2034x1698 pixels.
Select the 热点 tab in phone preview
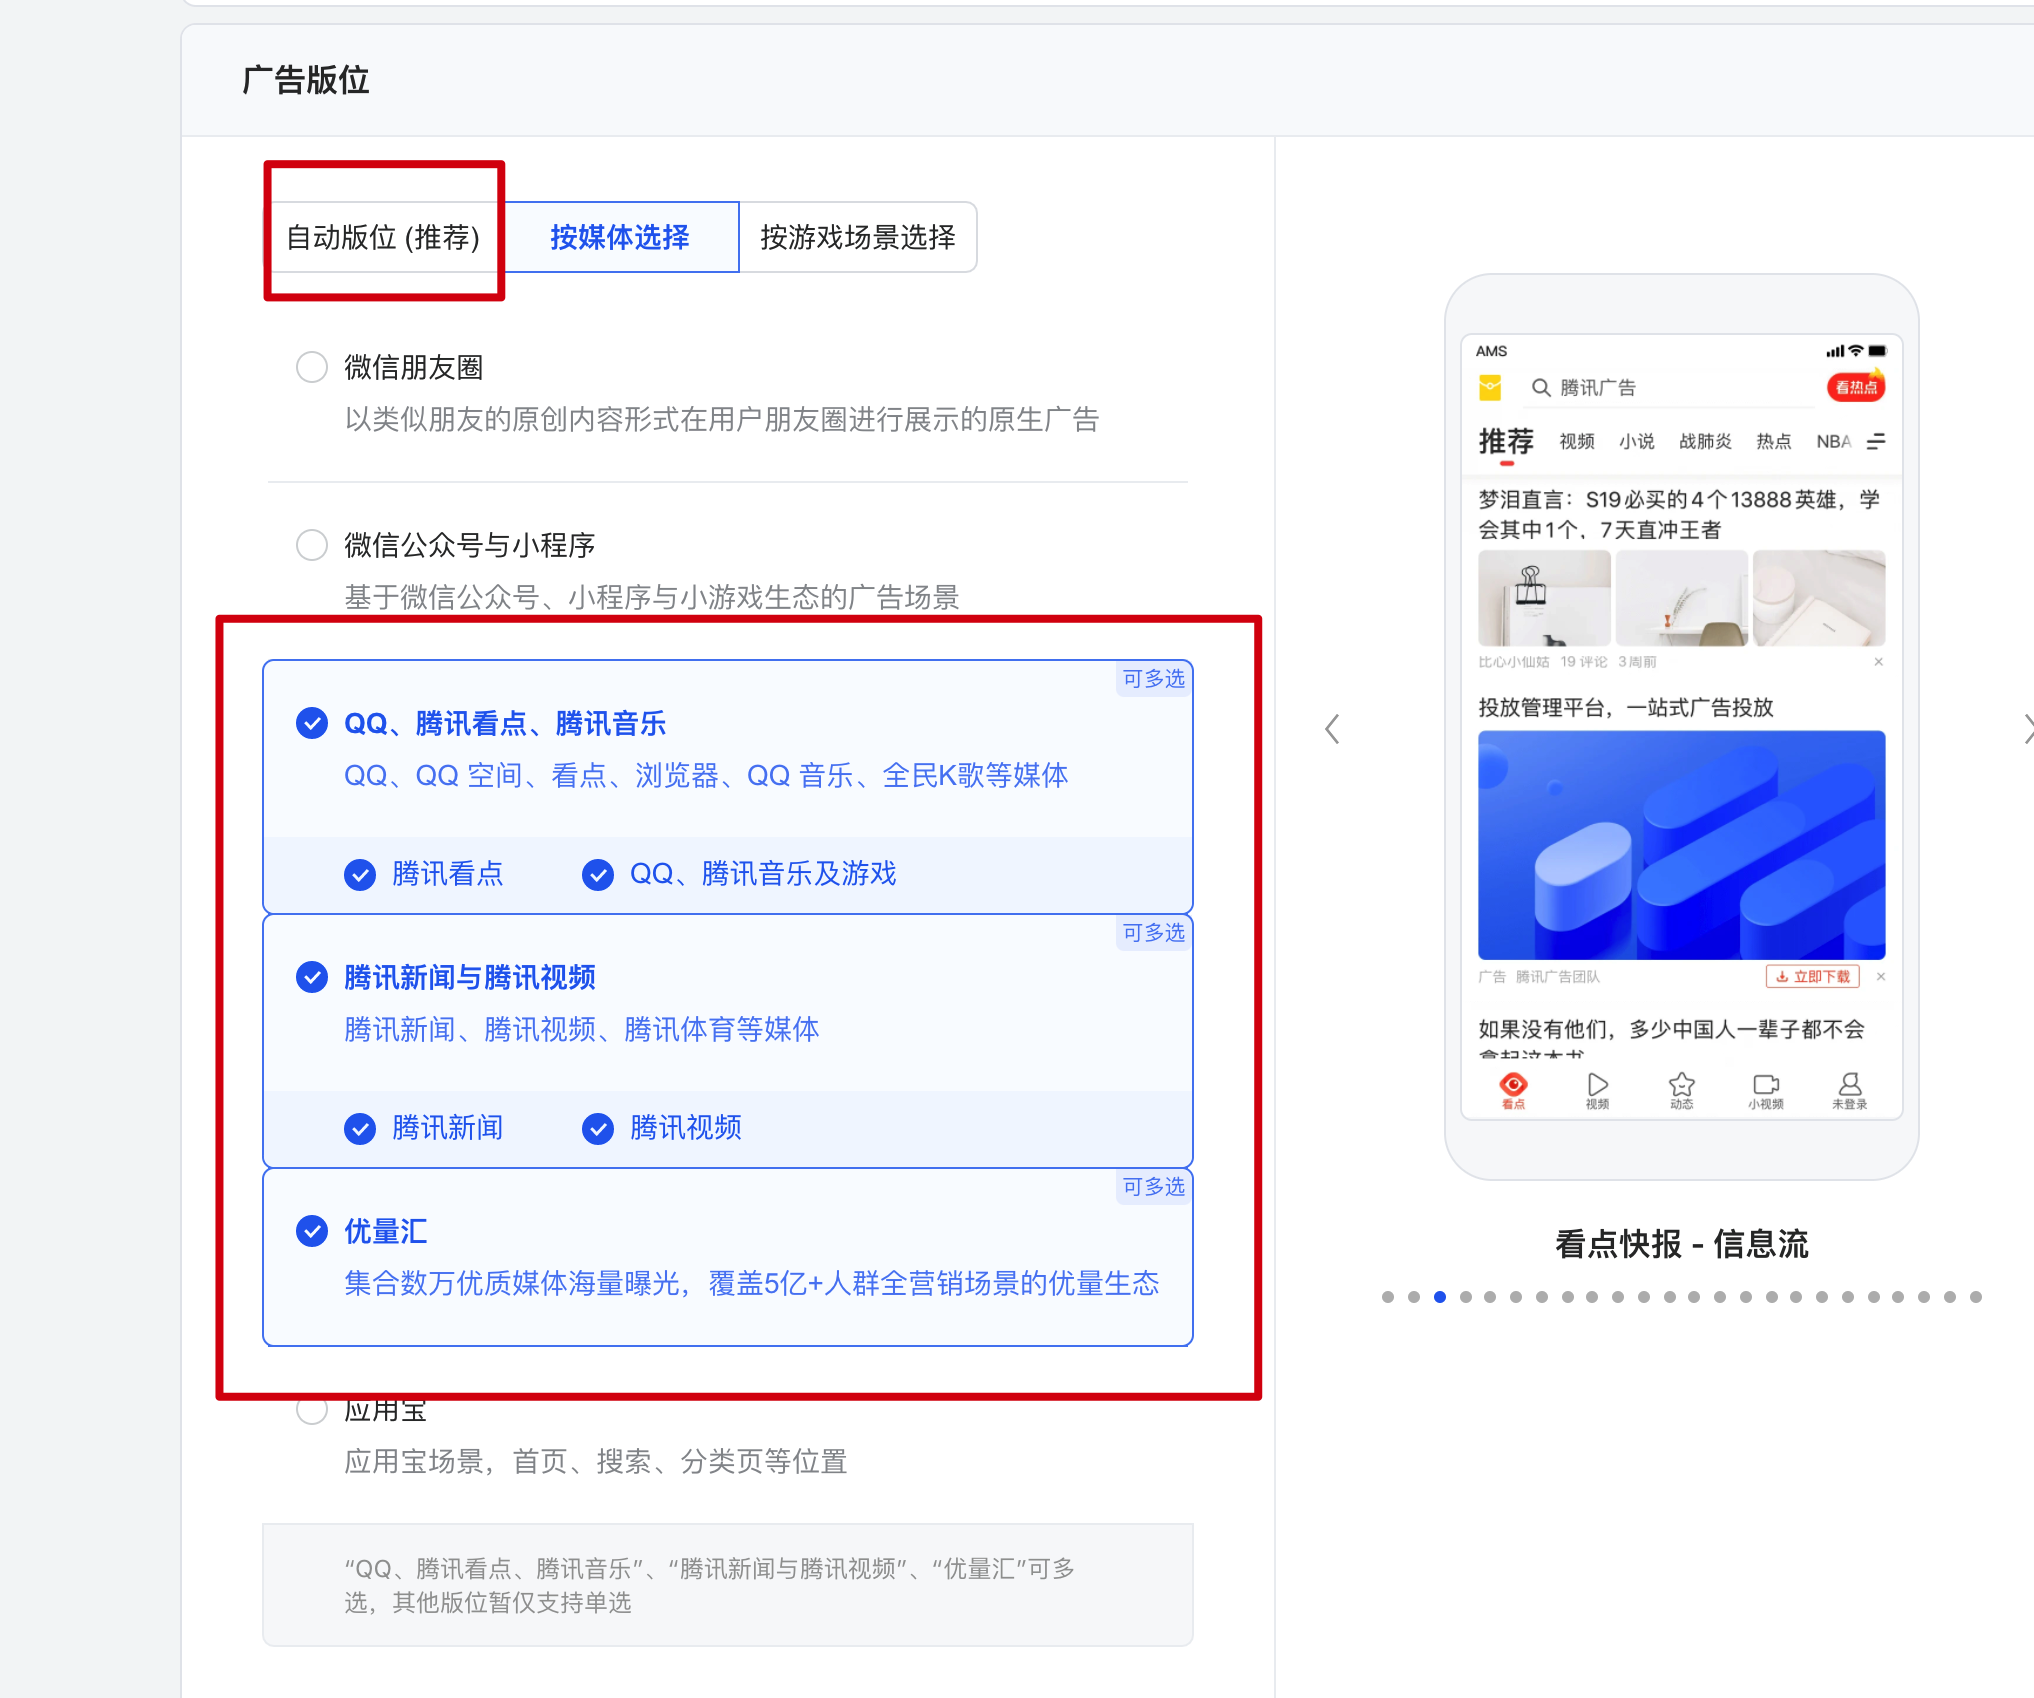1774,441
